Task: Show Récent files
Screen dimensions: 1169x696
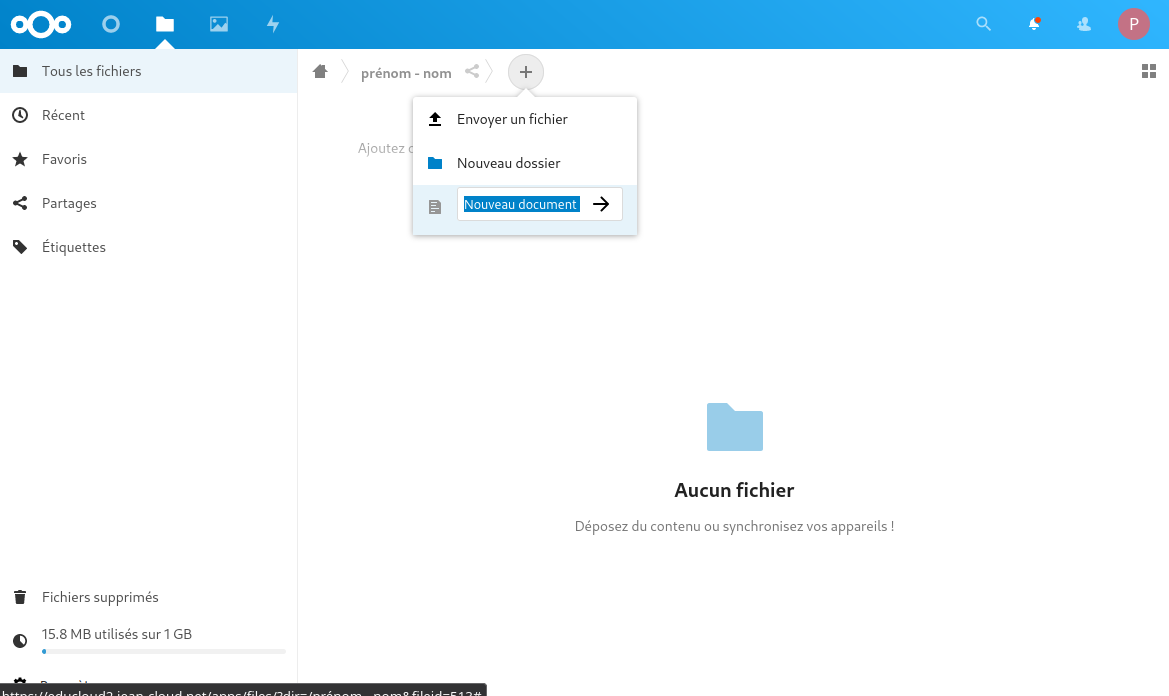Action: (x=63, y=115)
